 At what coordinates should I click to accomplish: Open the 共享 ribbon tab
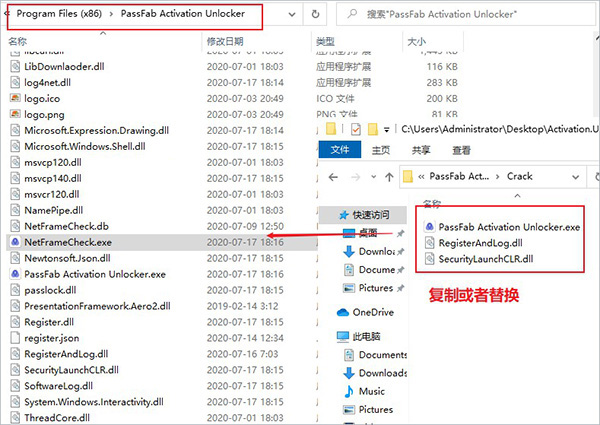click(x=421, y=150)
